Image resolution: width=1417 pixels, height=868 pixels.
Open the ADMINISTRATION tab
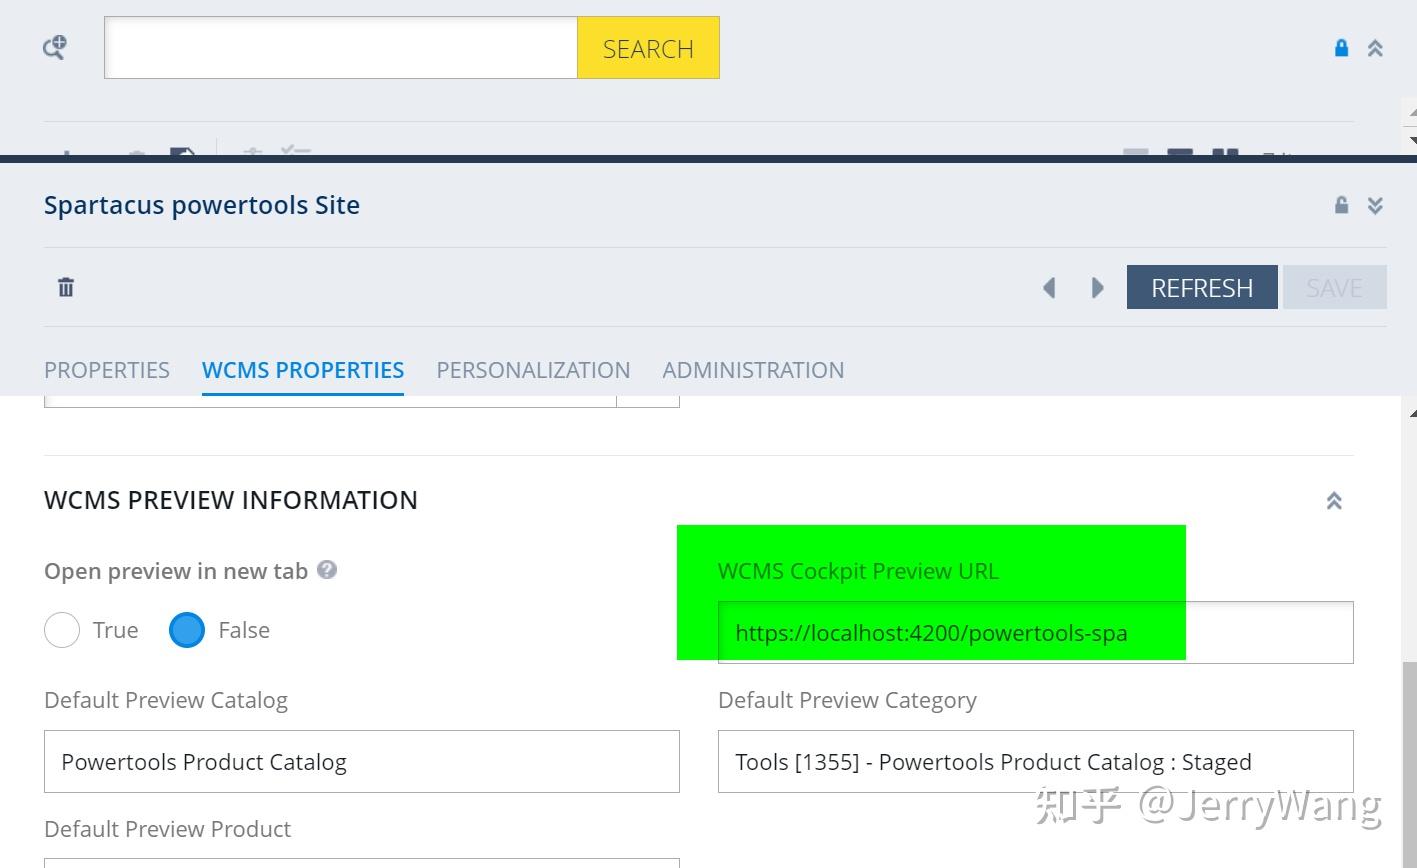click(x=753, y=370)
